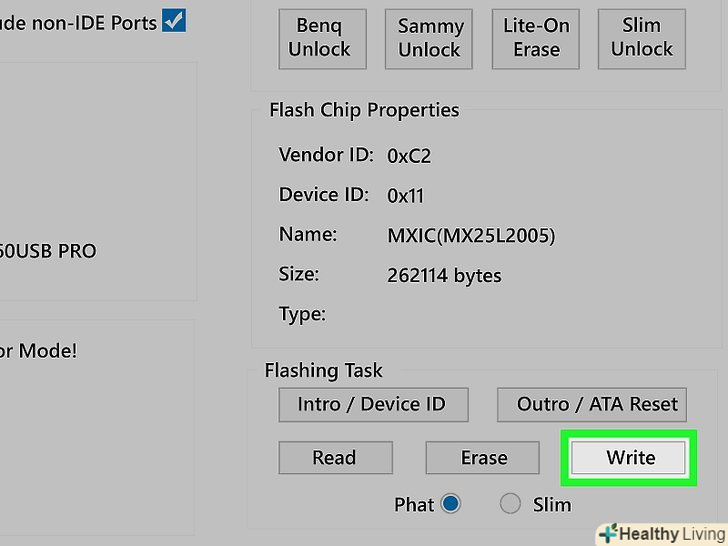
Task: Click the Lite-On Erase button
Action: (x=536, y=39)
